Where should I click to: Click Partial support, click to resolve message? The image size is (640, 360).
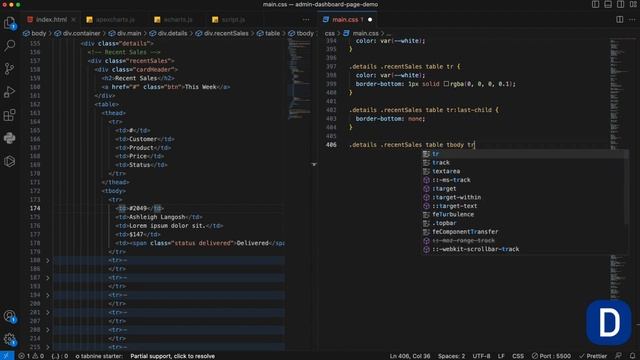(x=172, y=356)
